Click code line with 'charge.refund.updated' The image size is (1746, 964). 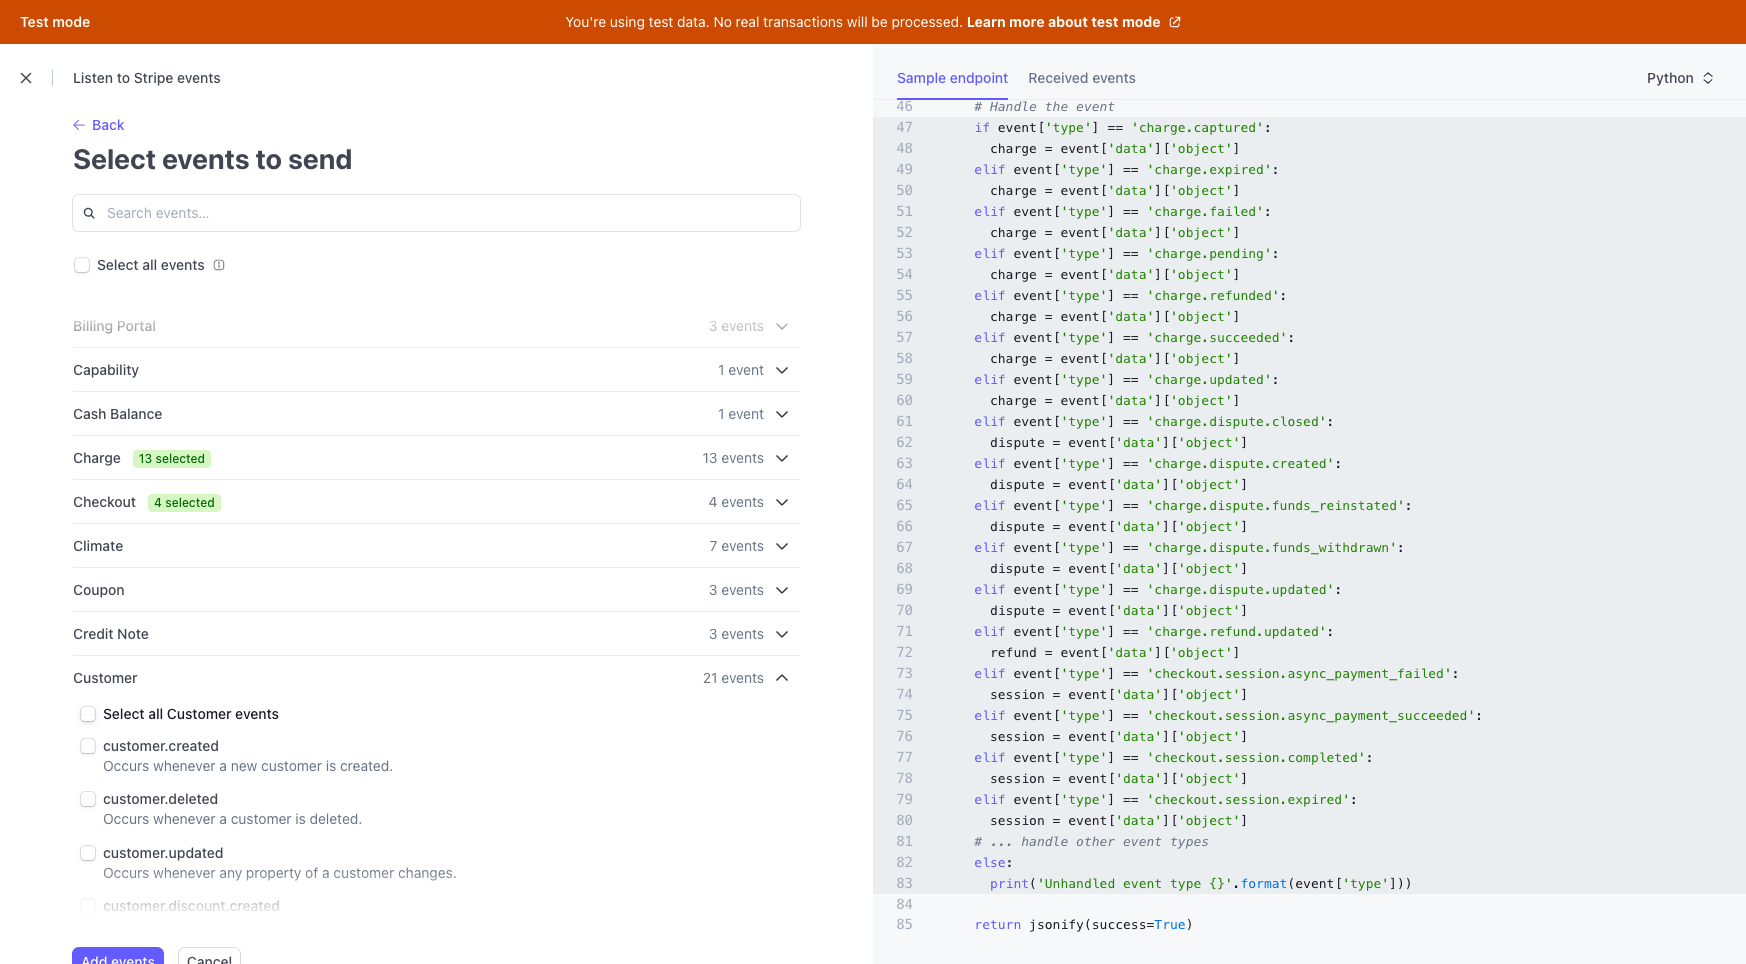coord(1154,632)
